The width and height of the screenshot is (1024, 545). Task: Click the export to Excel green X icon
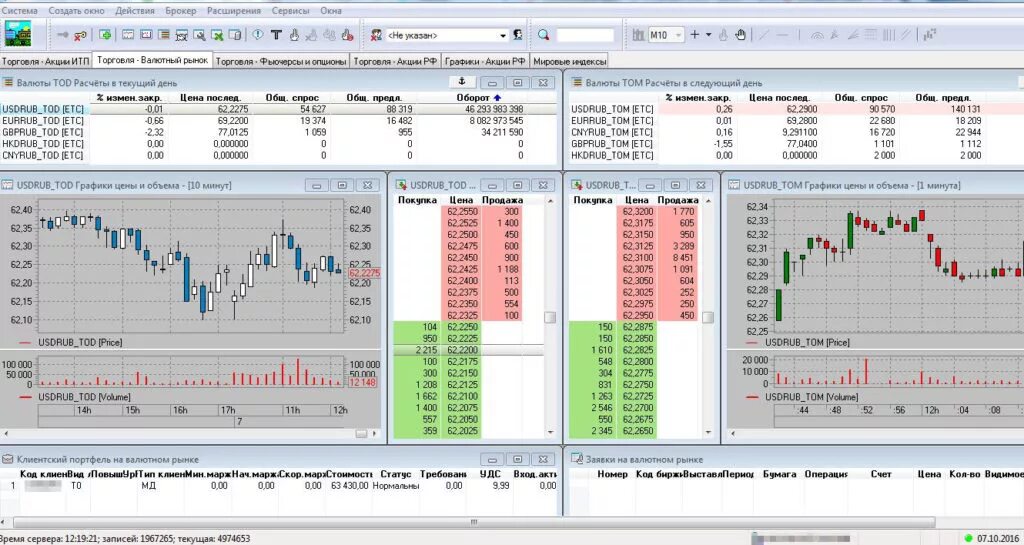217,35
